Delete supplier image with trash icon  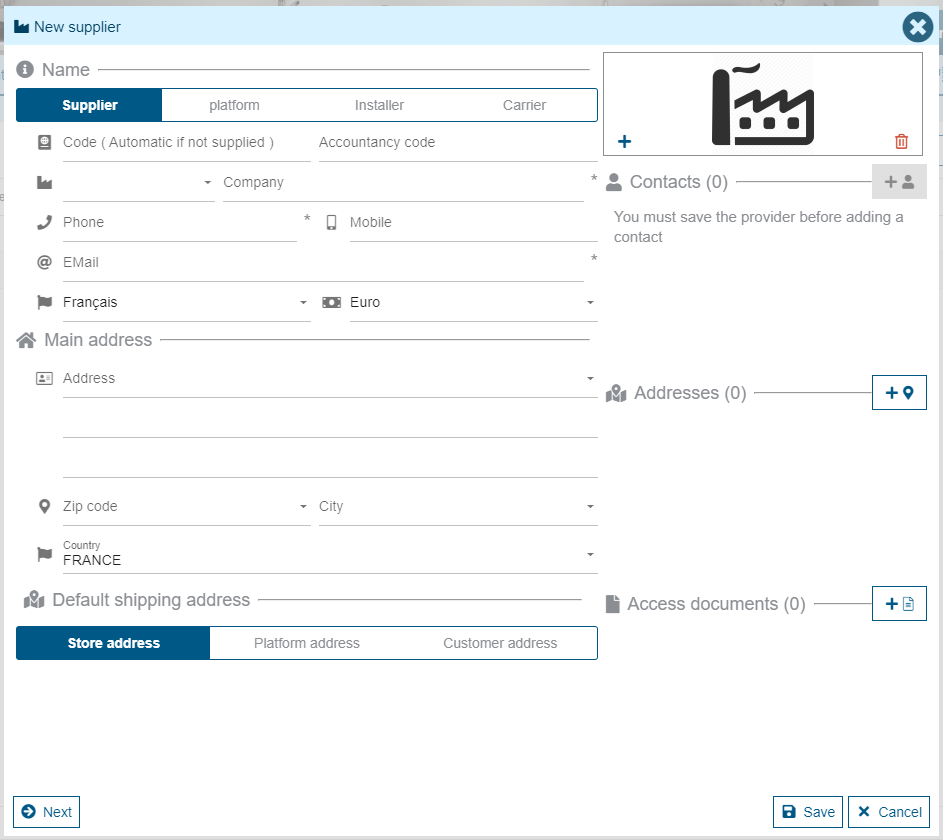[x=901, y=142]
